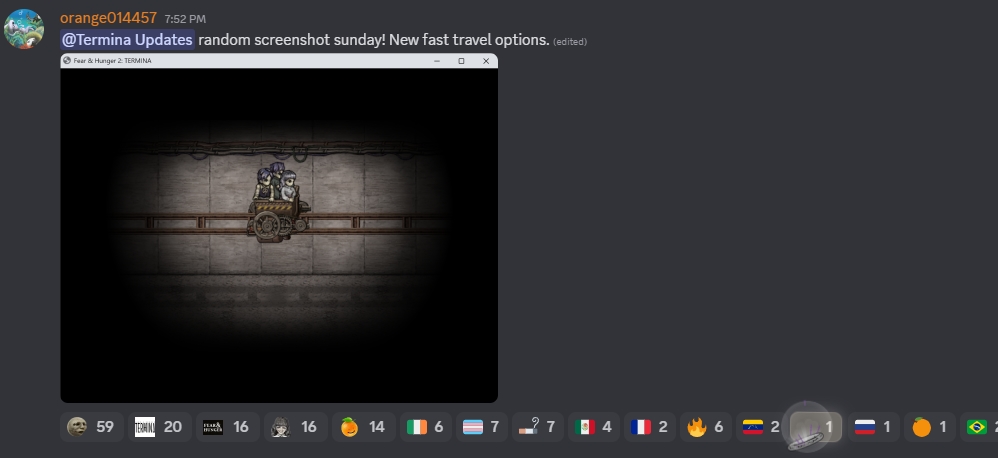Toggle the highlighted saw reaction with 1
This screenshot has width=998, height=458.
[817, 427]
